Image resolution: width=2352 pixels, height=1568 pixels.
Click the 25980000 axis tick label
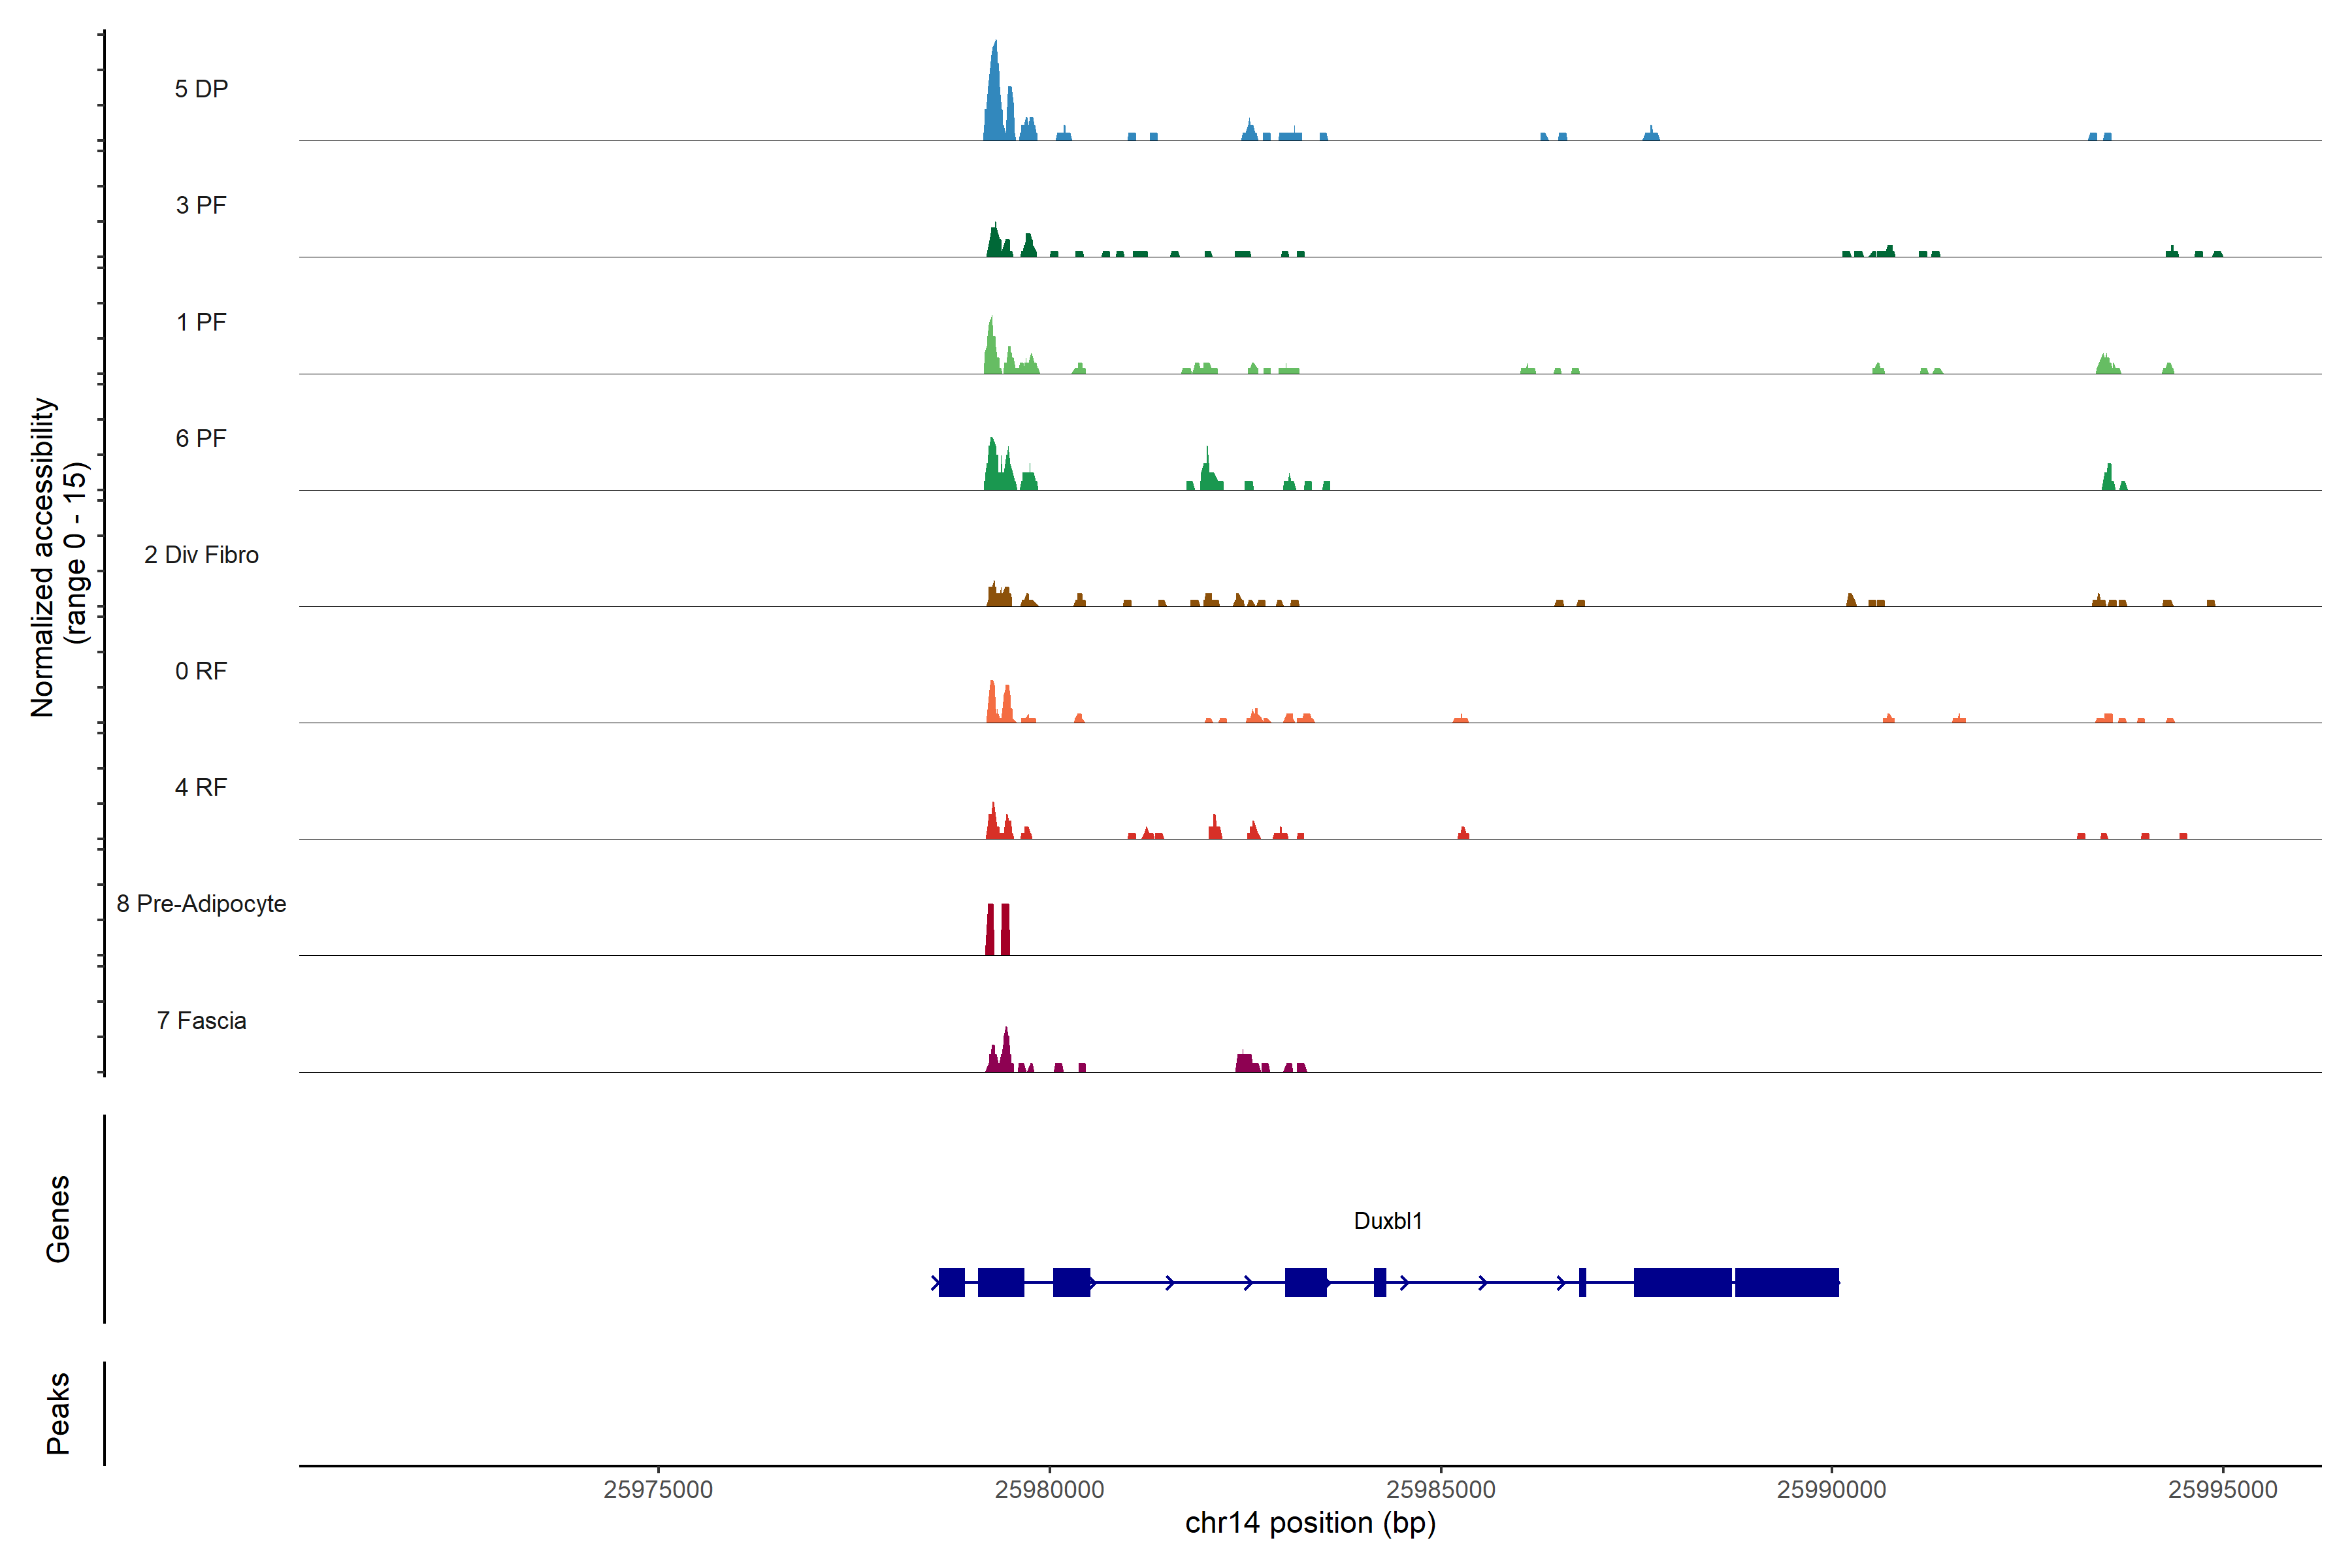pyautogui.click(x=1049, y=1489)
